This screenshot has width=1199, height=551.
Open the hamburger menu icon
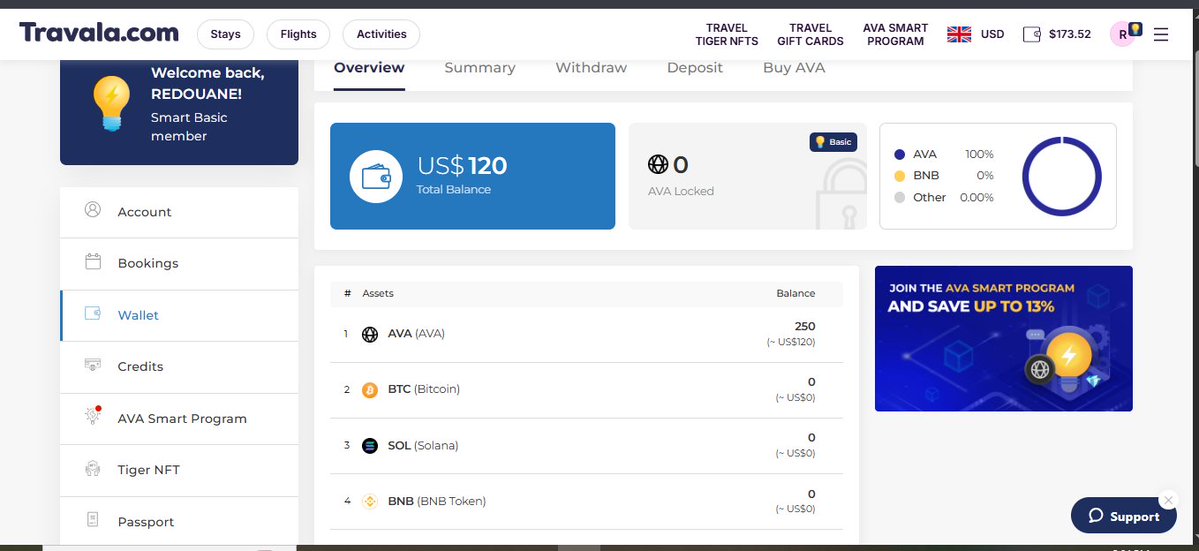coord(1161,34)
